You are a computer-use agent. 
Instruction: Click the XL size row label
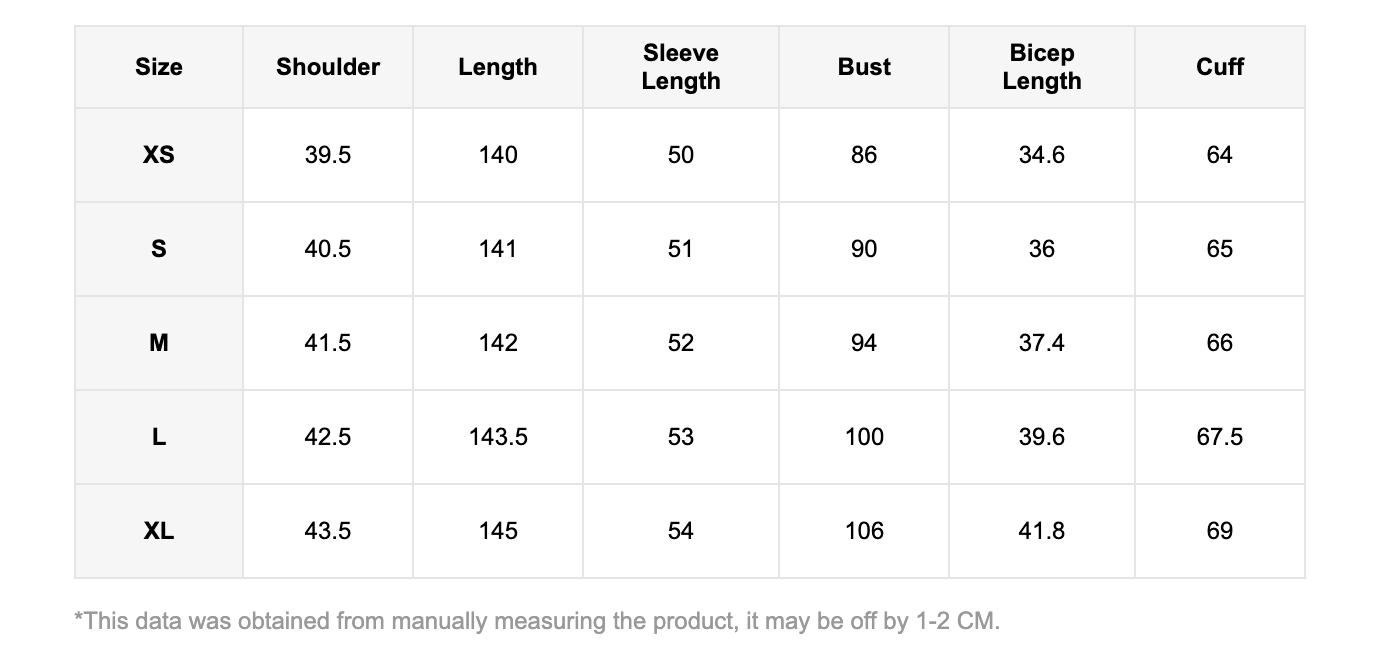pyautogui.click(x=159, y=531)
